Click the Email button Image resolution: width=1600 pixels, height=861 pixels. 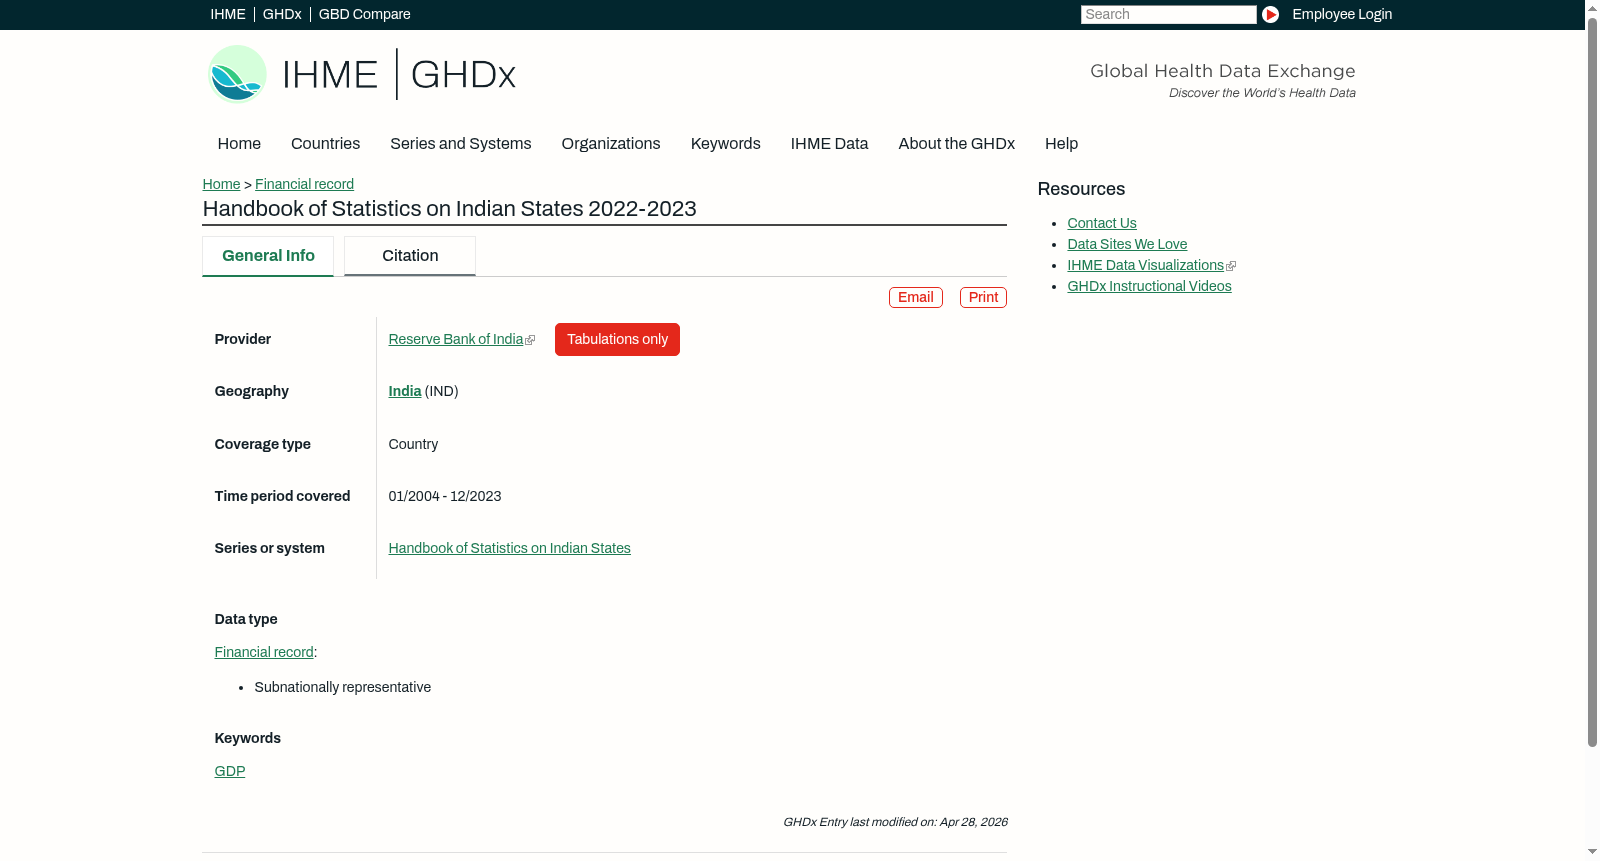[916, 297]
